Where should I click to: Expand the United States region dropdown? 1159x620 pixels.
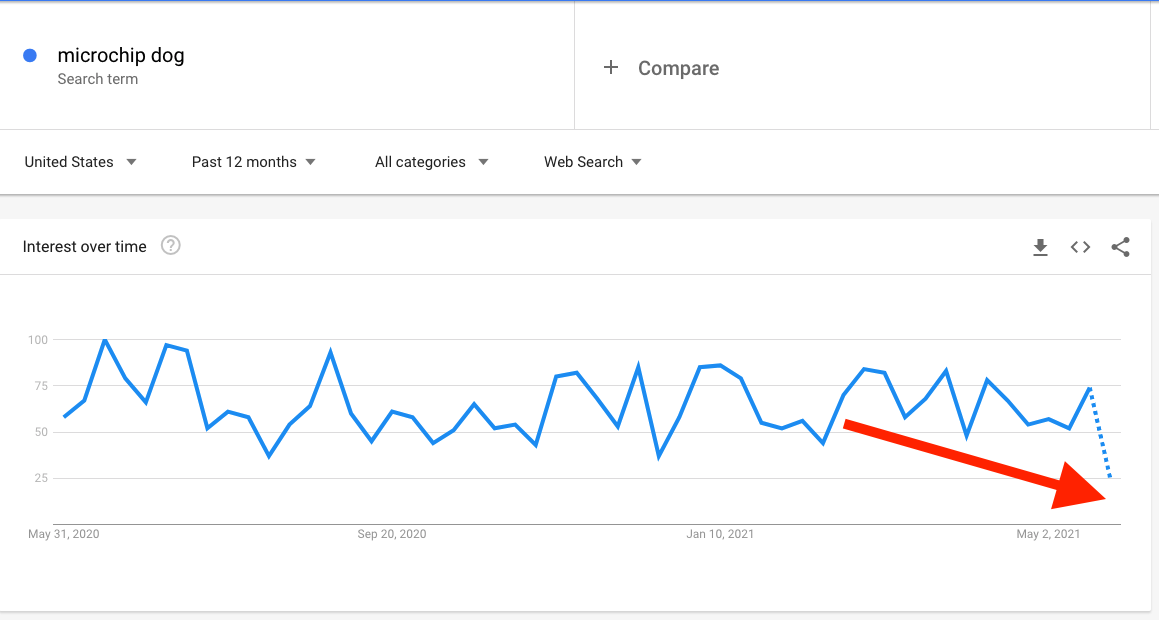[80, 162]
